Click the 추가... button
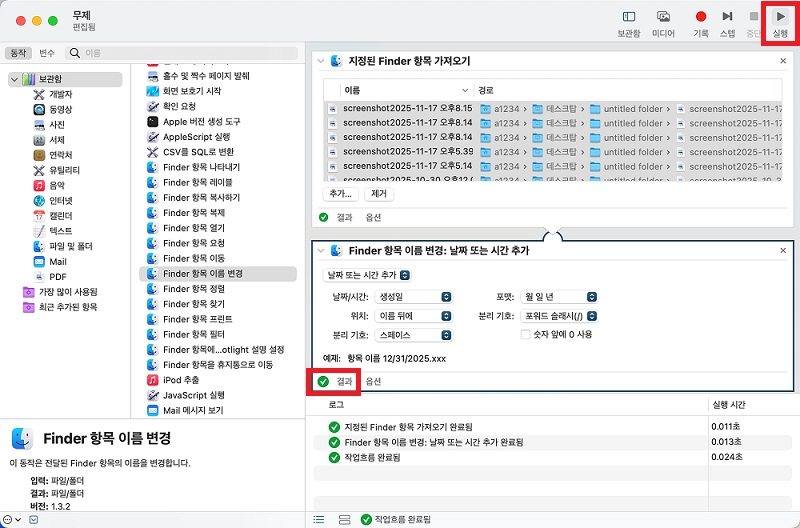Screen dimensions: 800x528 (x=340, y=194)
